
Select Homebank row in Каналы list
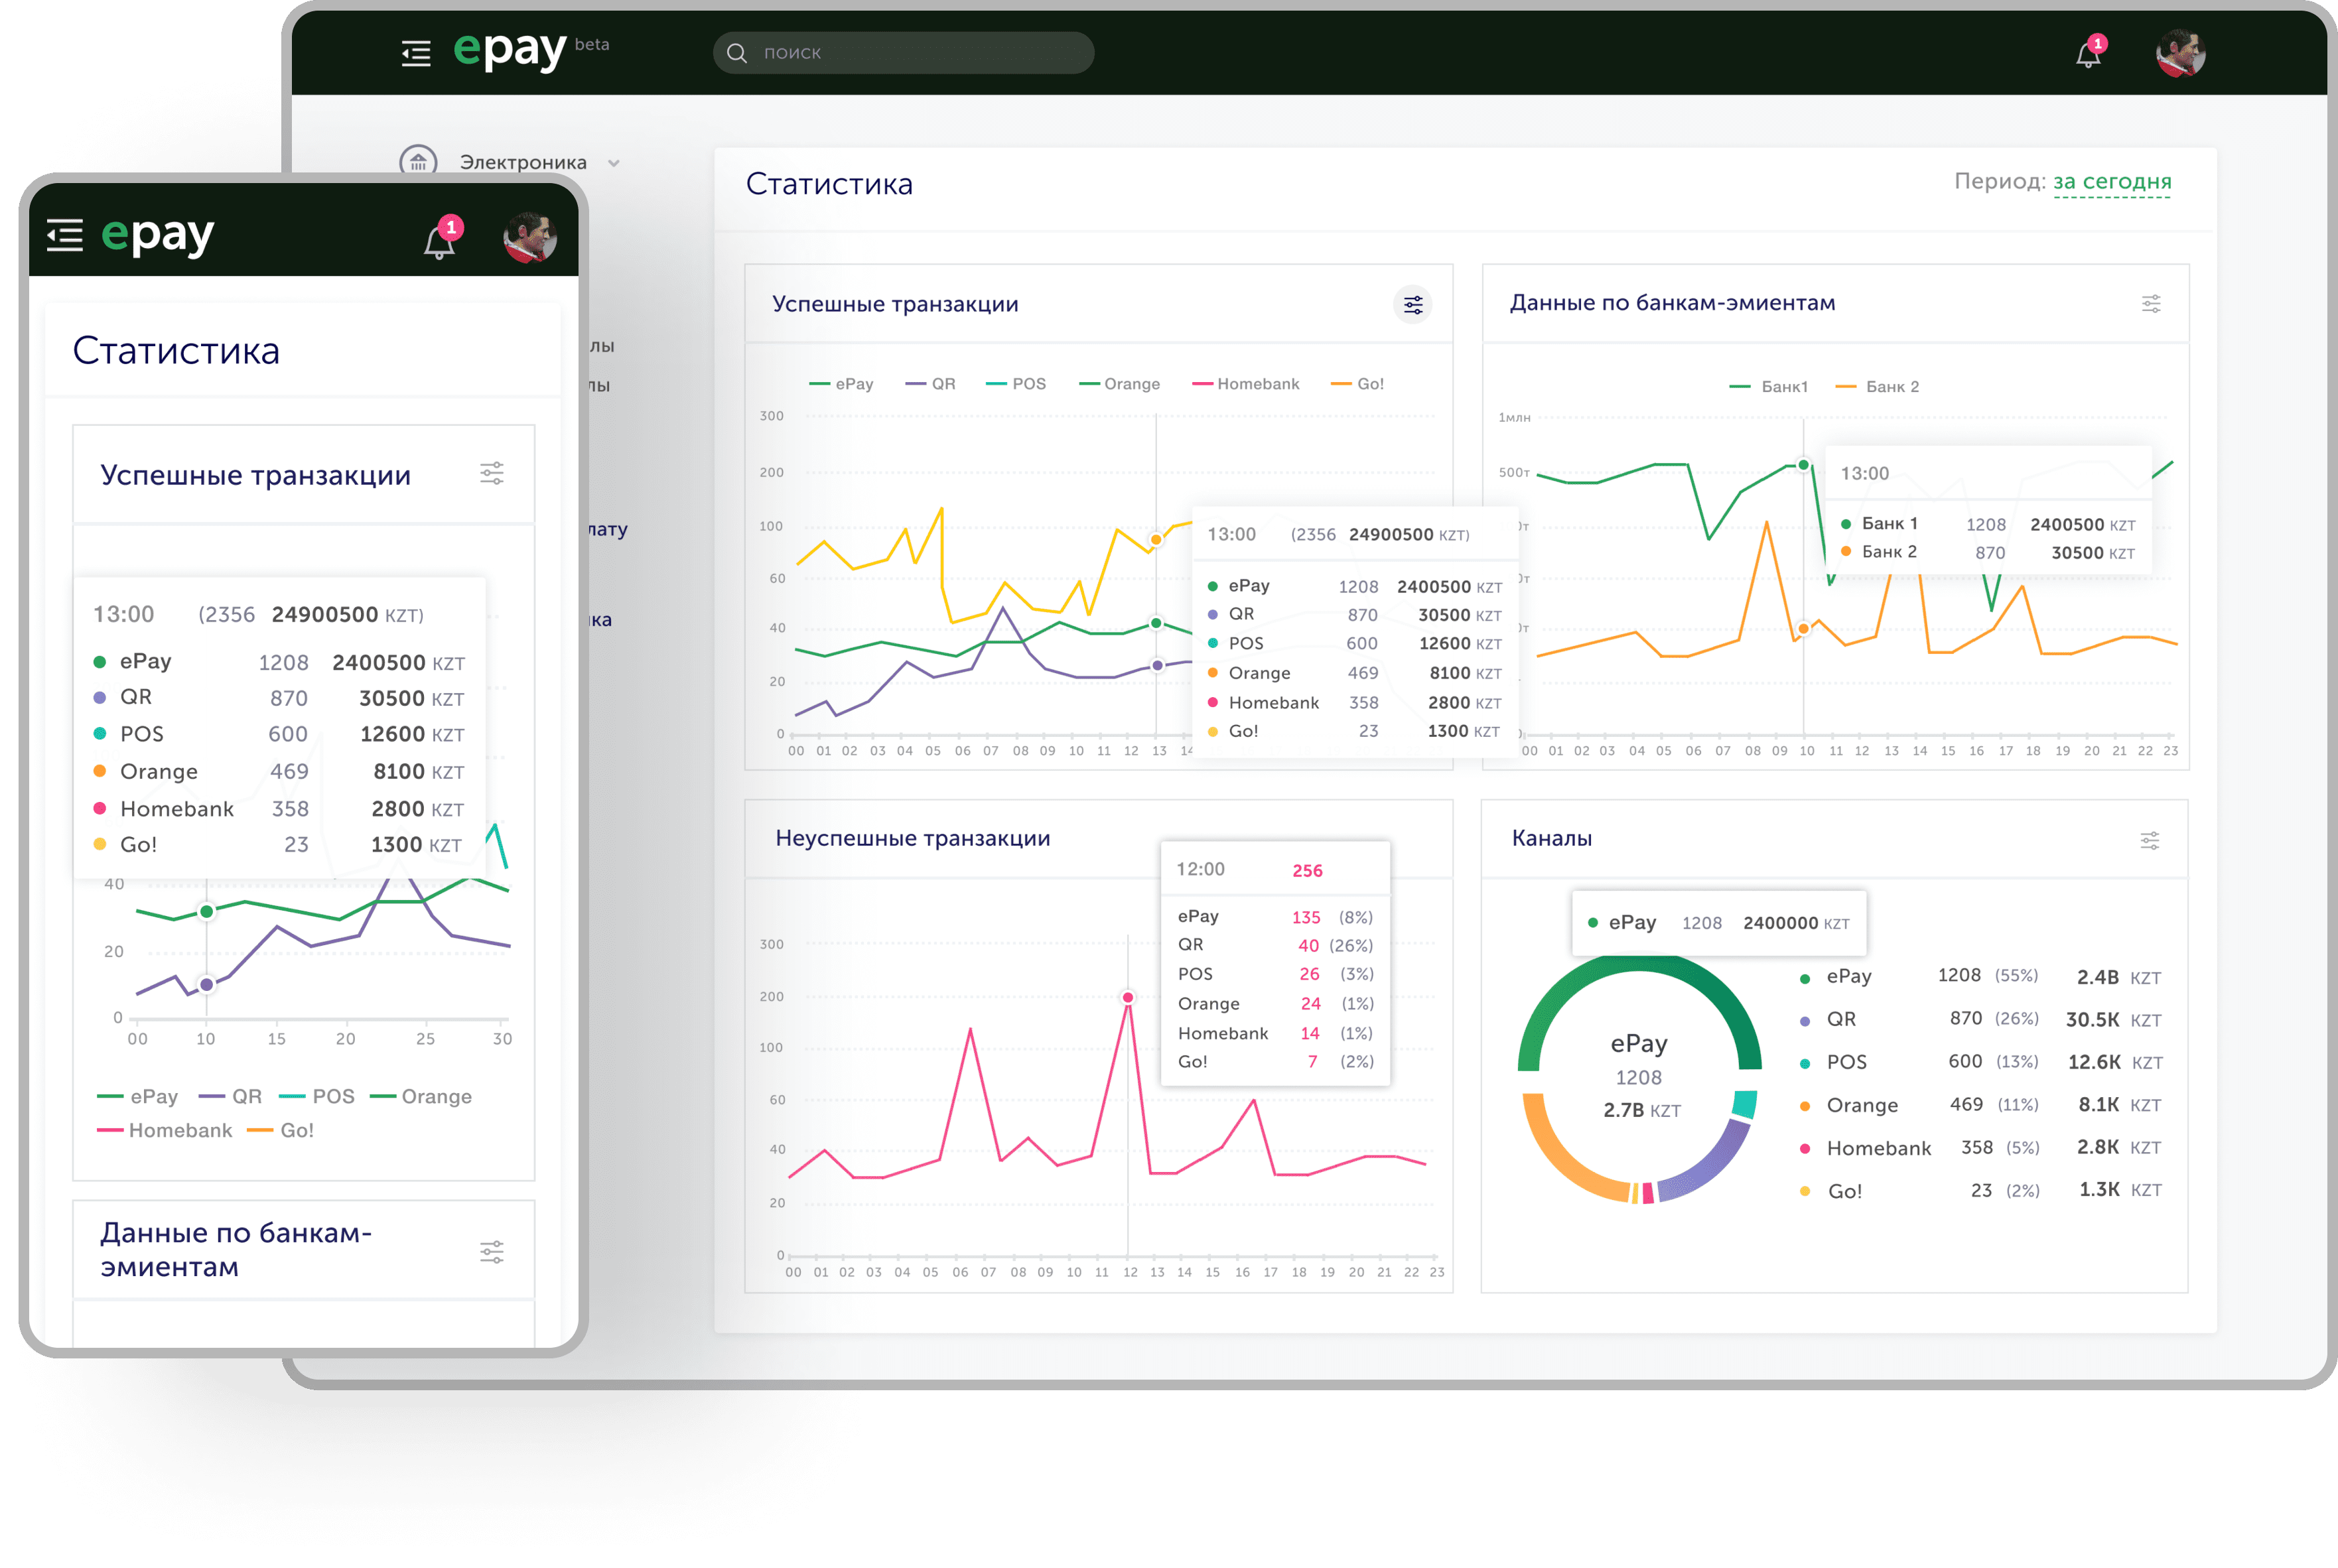pos(1981,1148)
